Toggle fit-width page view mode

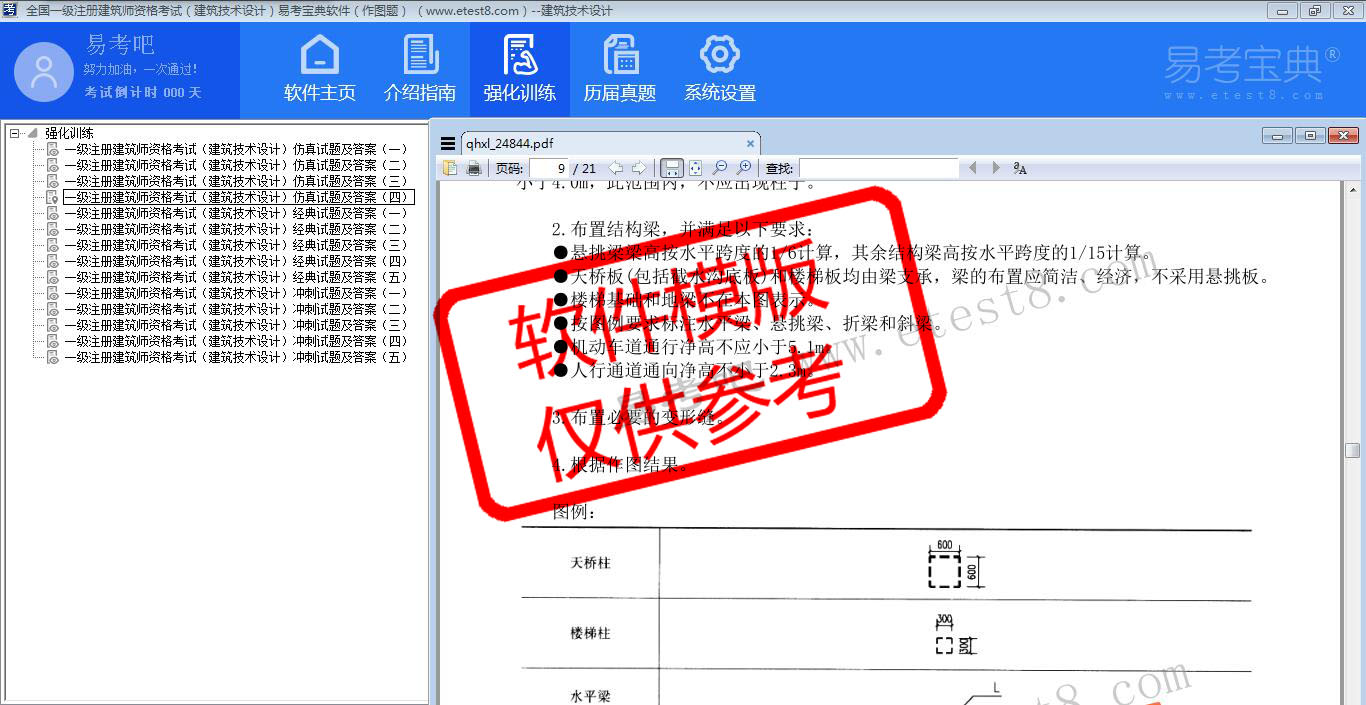(x=672, y=168)
